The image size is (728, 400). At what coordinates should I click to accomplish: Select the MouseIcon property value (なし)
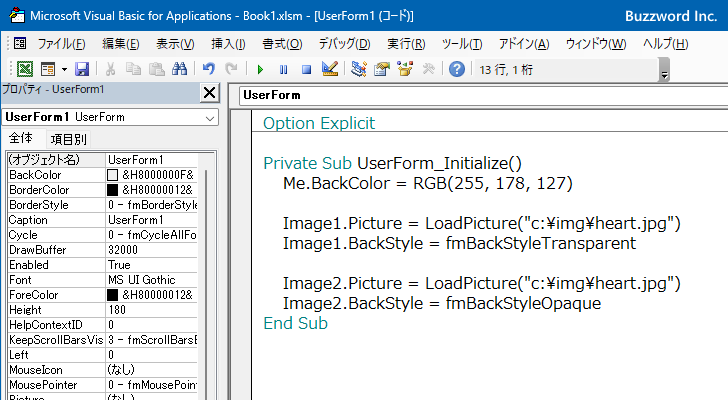(152, 370)
